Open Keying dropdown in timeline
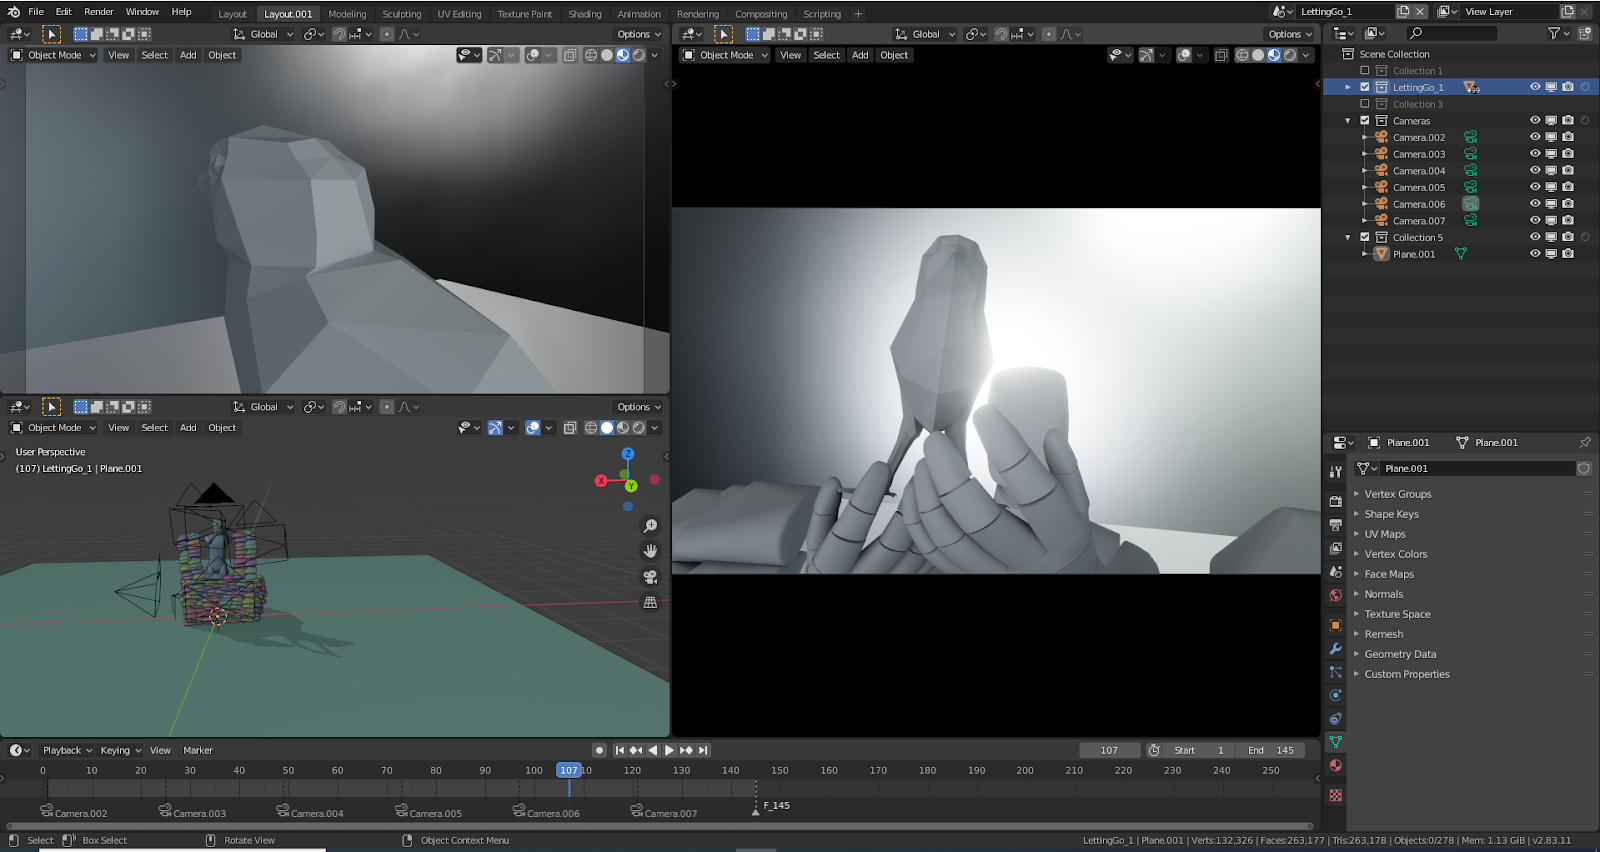 pyautogui.click(x=120, y=750)
